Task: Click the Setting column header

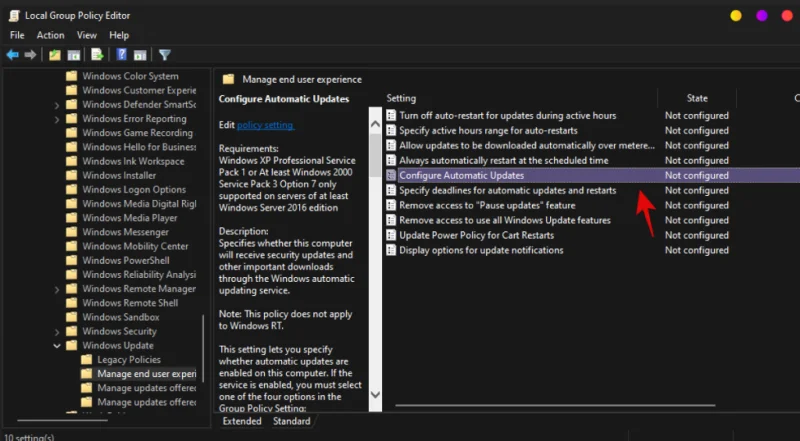Action: [401, 98]
